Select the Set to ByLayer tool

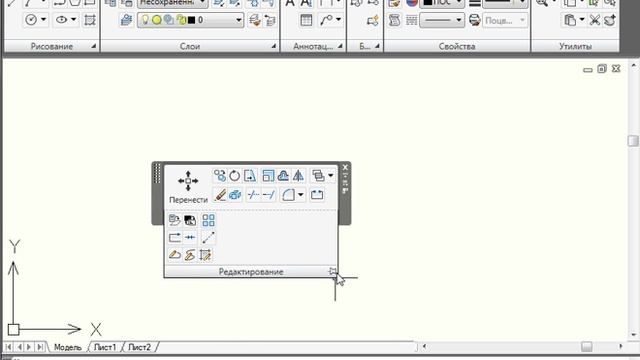coord(174,220)
